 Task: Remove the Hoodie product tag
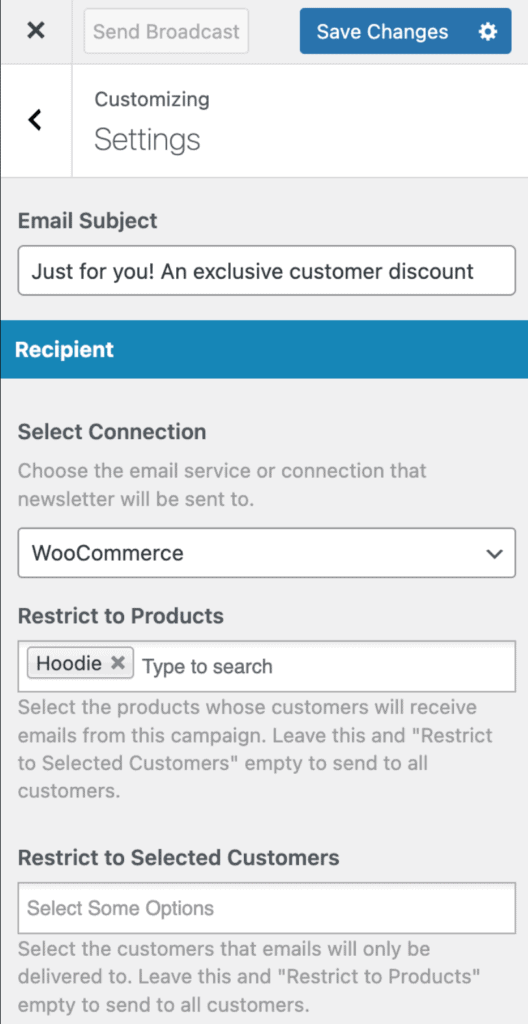pyautogui.click(x=118, y=663)
